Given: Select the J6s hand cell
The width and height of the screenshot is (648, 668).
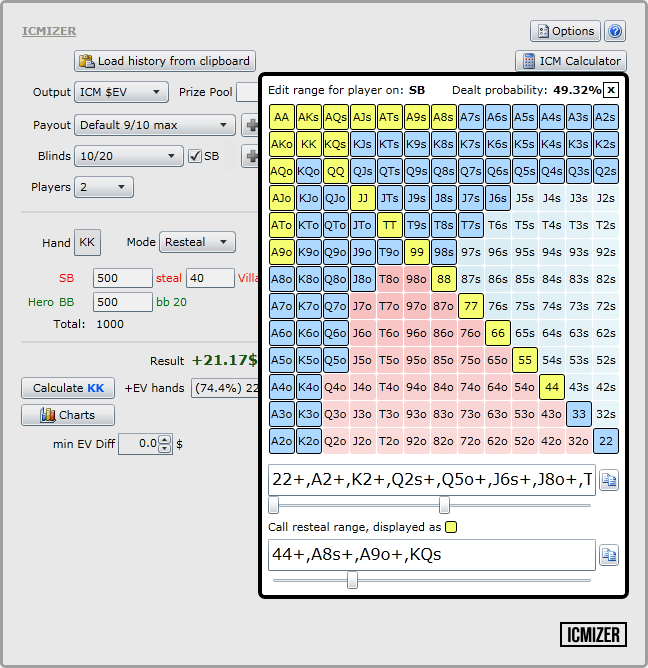Looking at the screenshot, I should [498, 198].
